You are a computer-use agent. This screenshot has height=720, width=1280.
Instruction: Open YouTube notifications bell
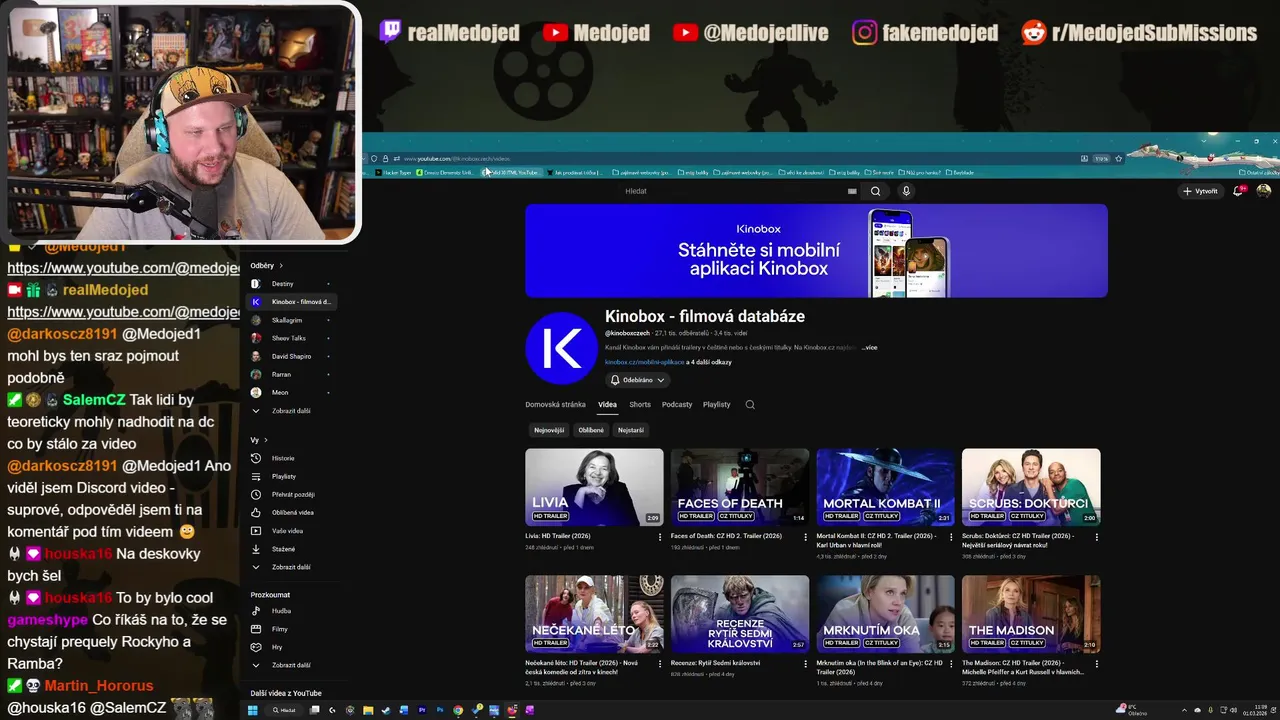pyautogui.click(x=1238, y=191)
